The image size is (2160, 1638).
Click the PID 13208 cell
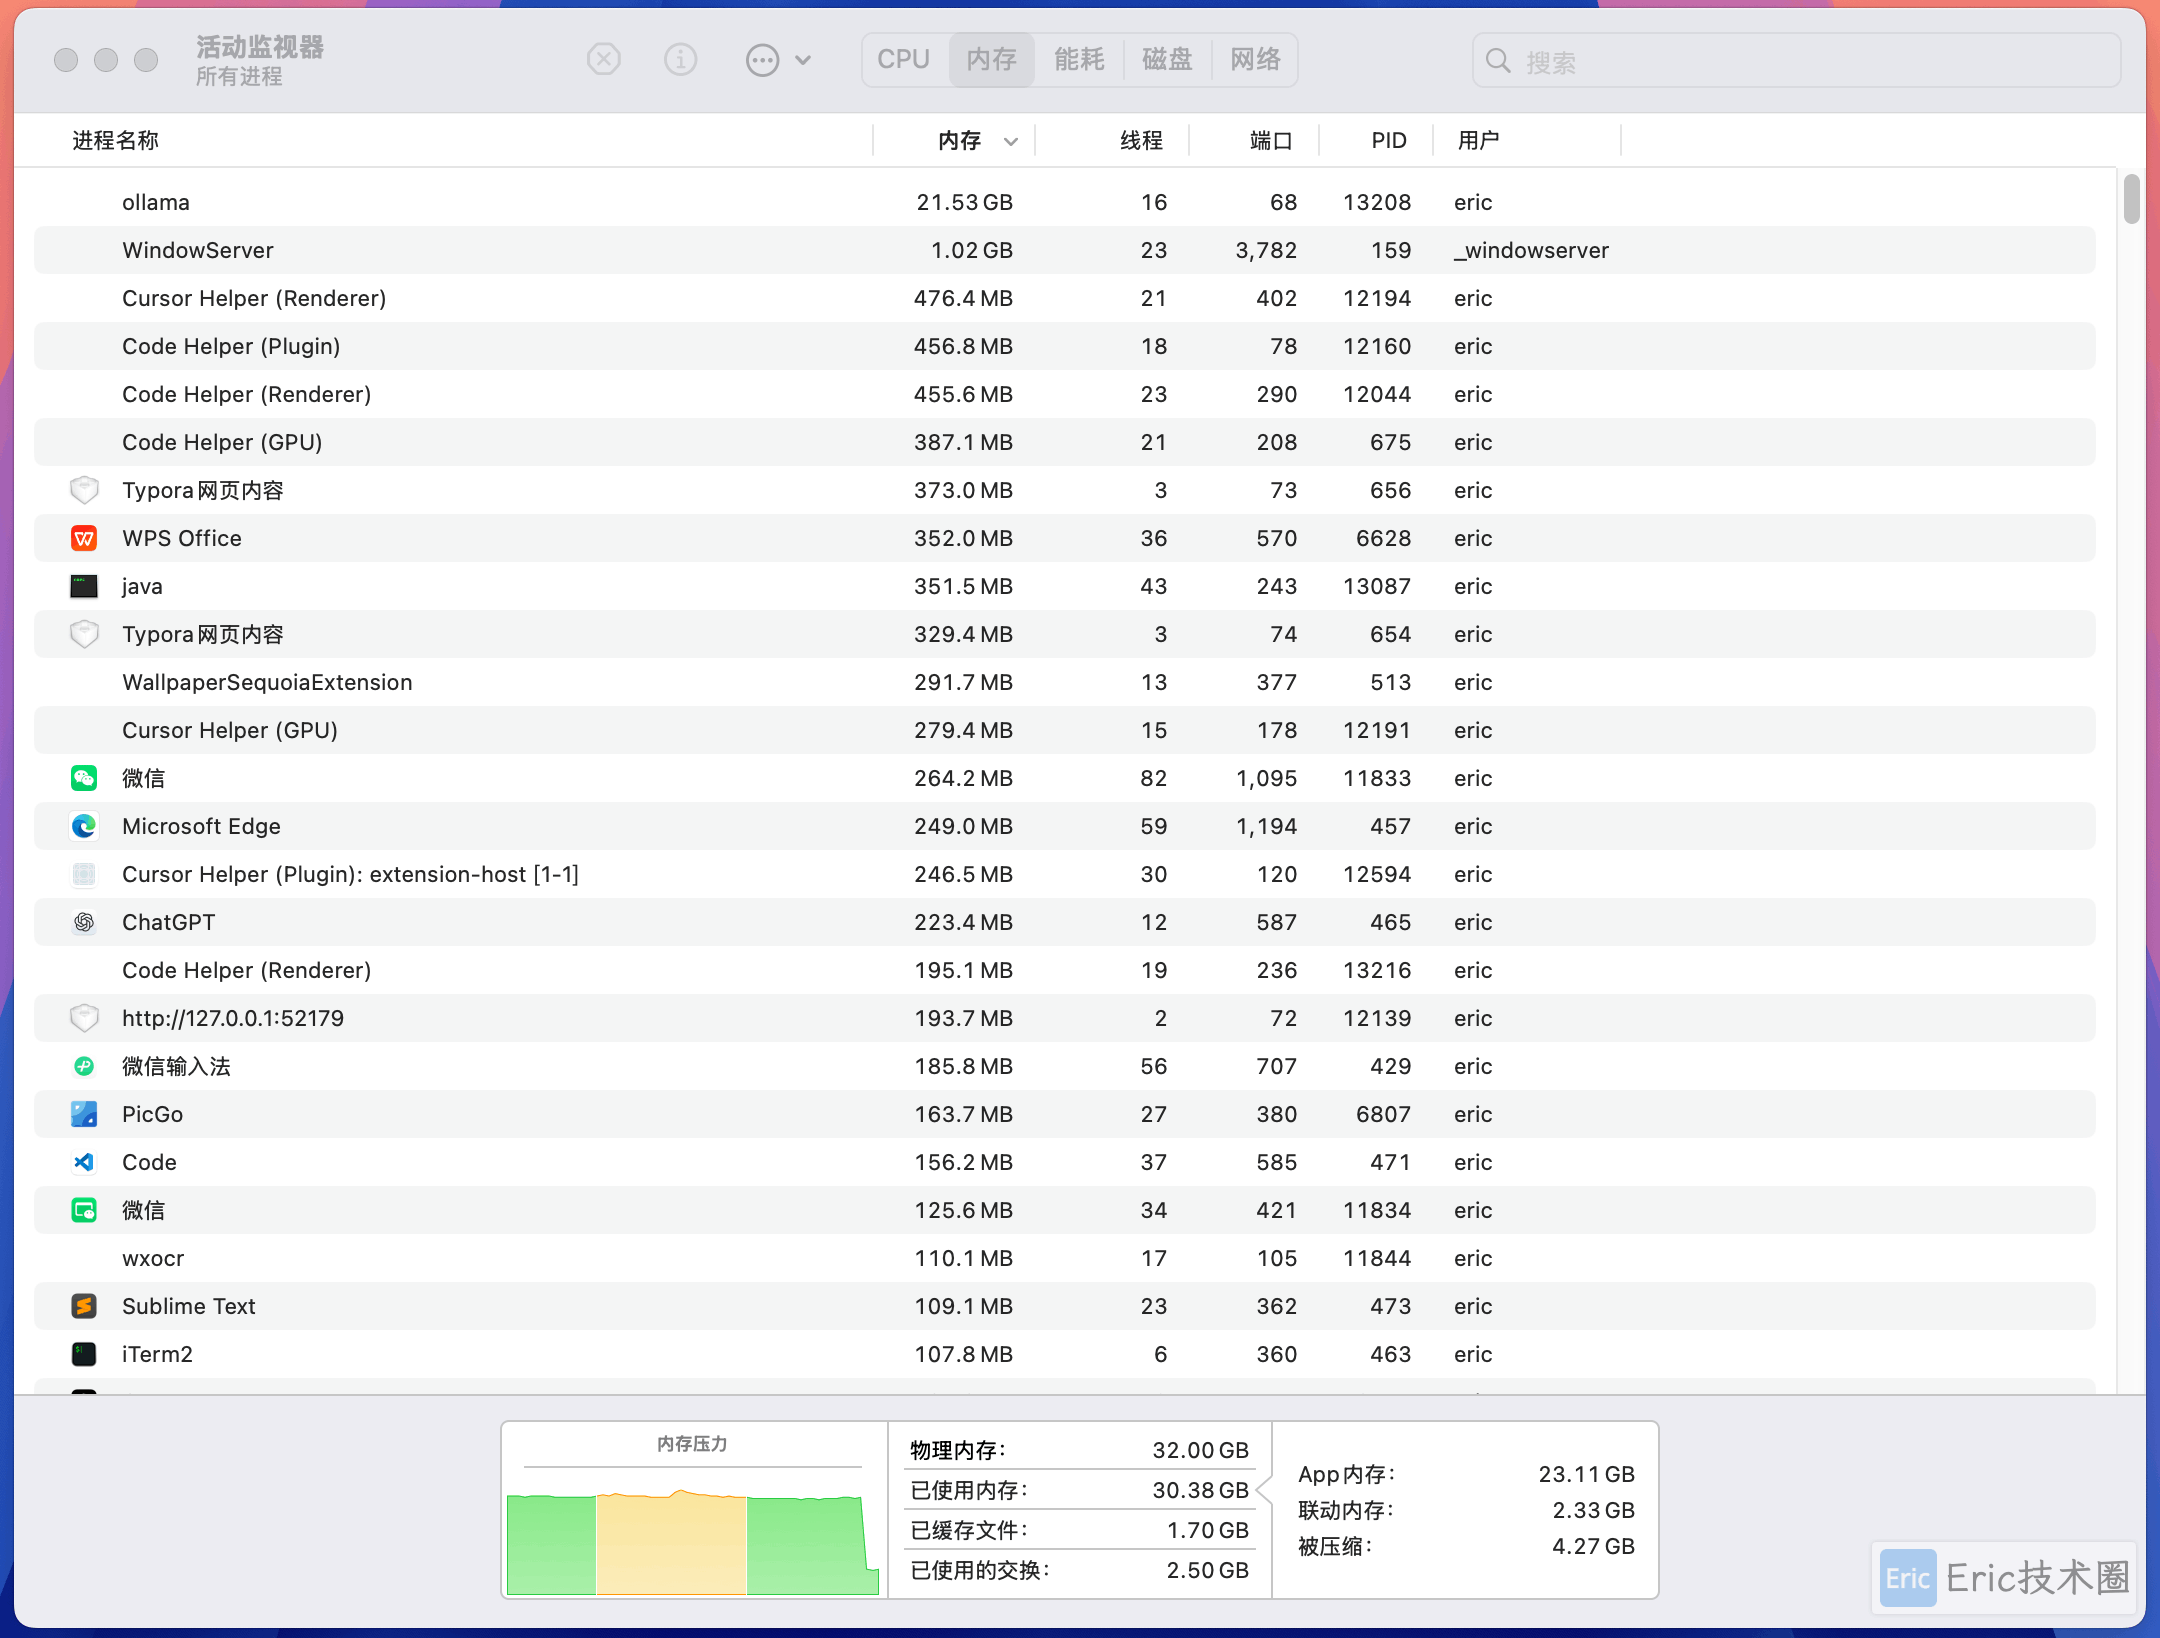[1377, 202]
